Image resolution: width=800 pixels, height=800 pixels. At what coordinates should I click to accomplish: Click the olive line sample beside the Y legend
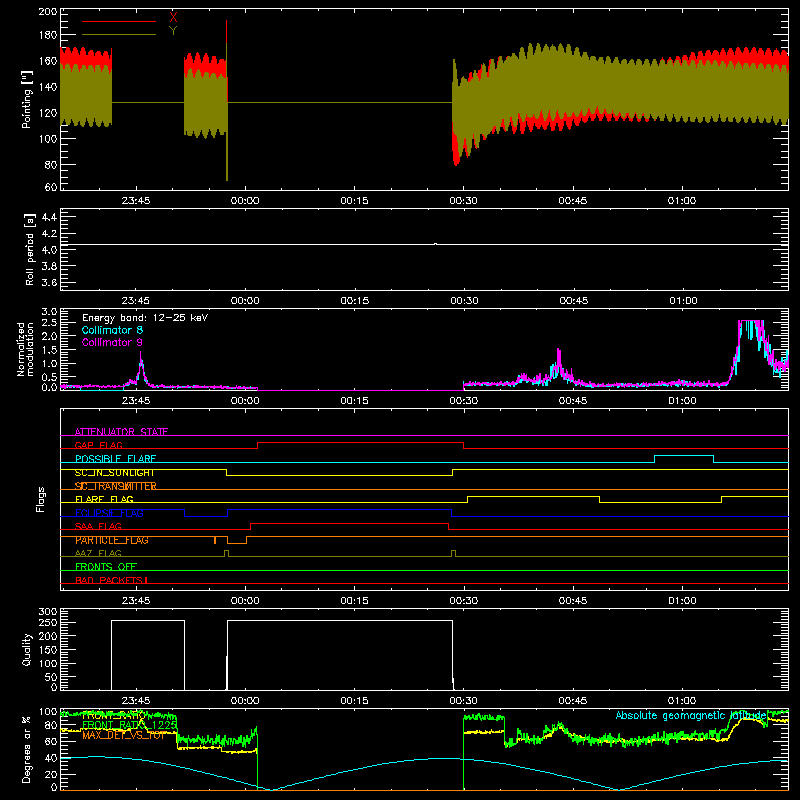[119, 34]
